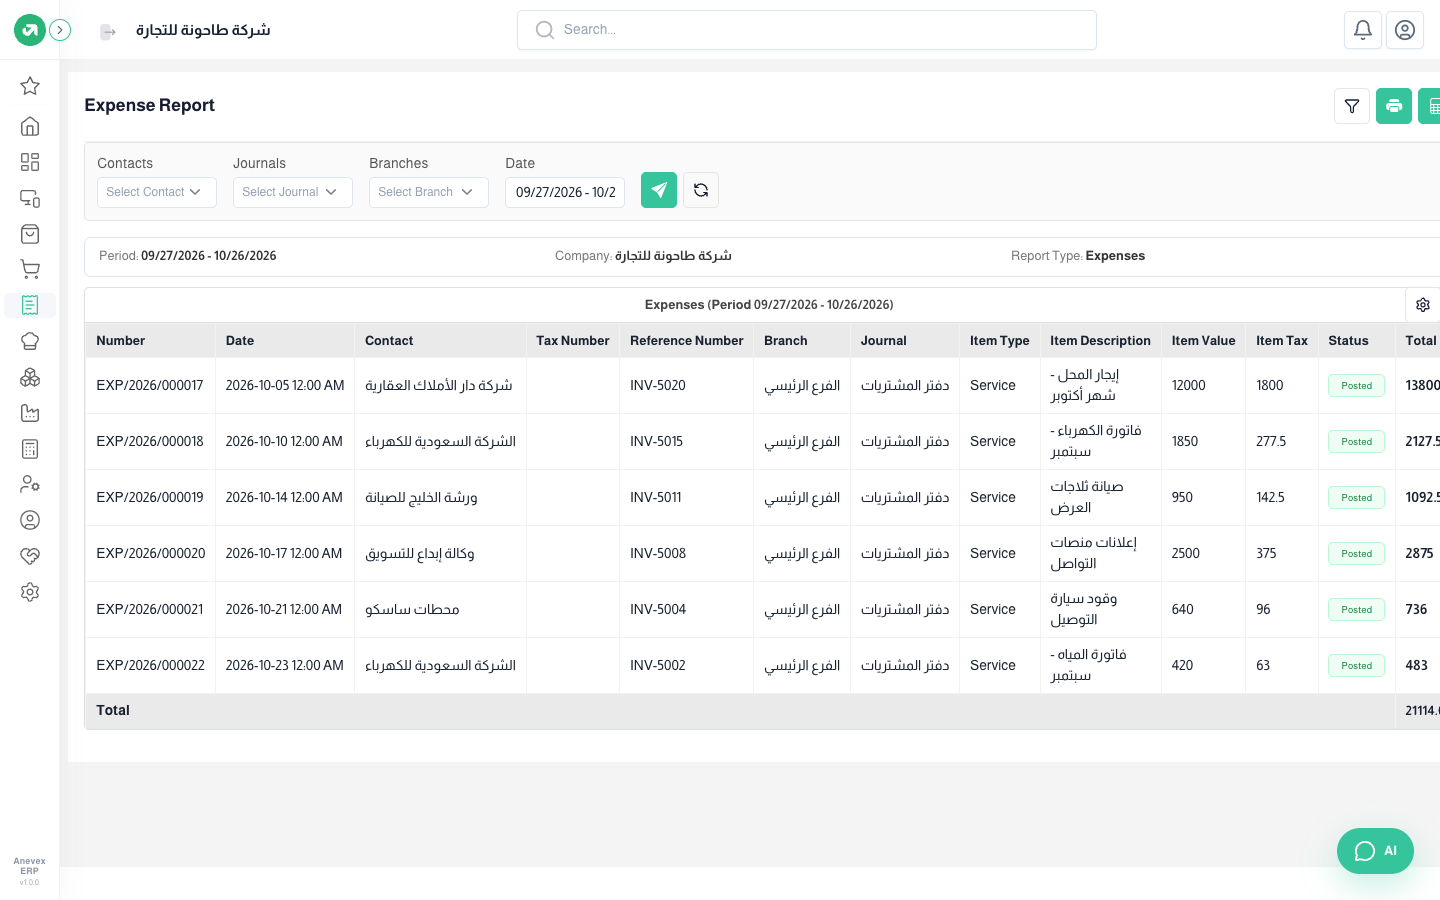
Task: Print the expense report
Action: click(1394, 106)
